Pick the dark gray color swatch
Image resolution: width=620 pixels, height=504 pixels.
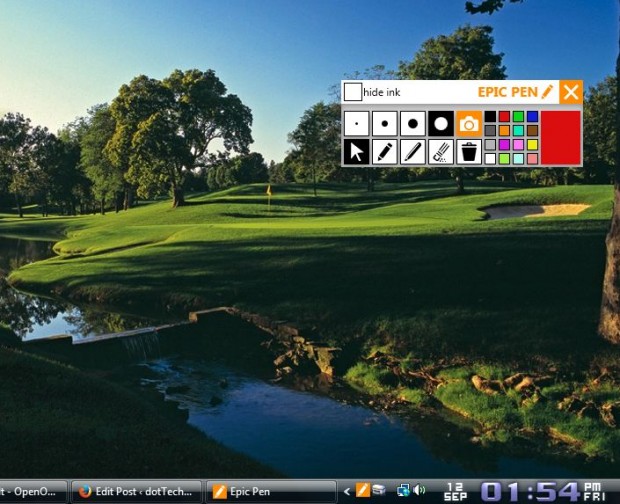(x=490, y=130)
